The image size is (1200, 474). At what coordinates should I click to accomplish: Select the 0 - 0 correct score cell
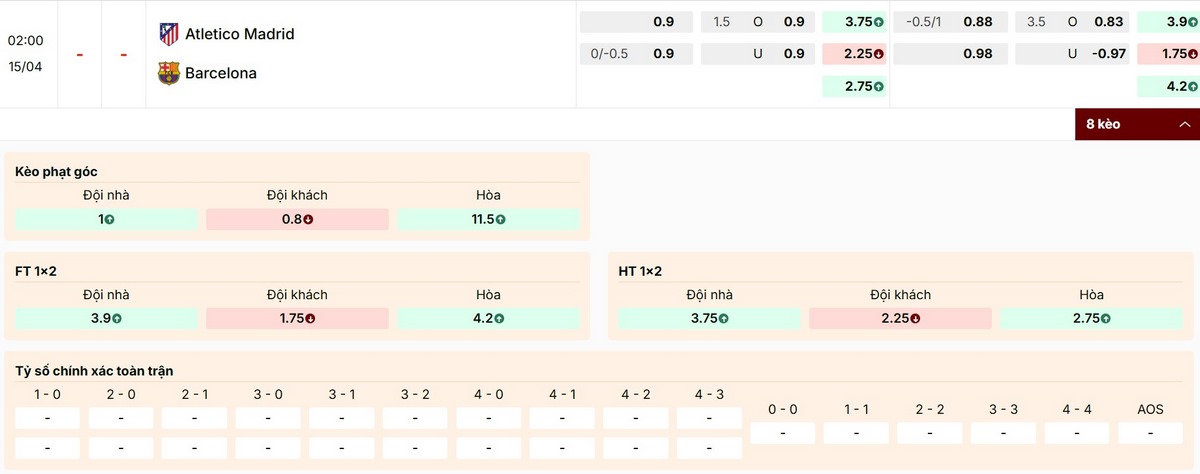782,433
